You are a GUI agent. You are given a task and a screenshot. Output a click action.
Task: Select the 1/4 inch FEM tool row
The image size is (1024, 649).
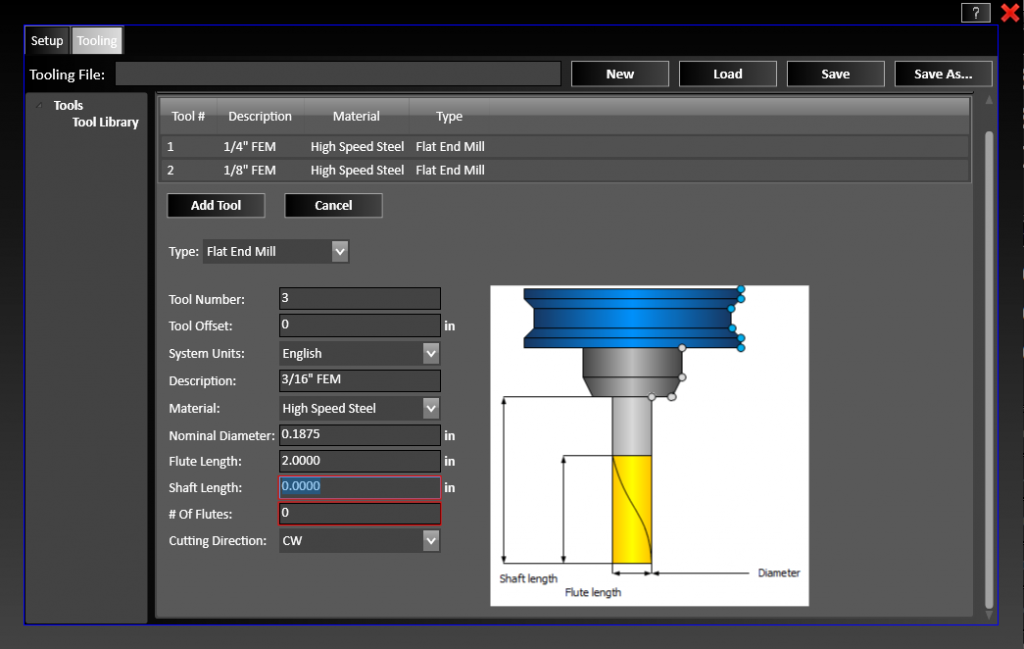click(400, 146)
